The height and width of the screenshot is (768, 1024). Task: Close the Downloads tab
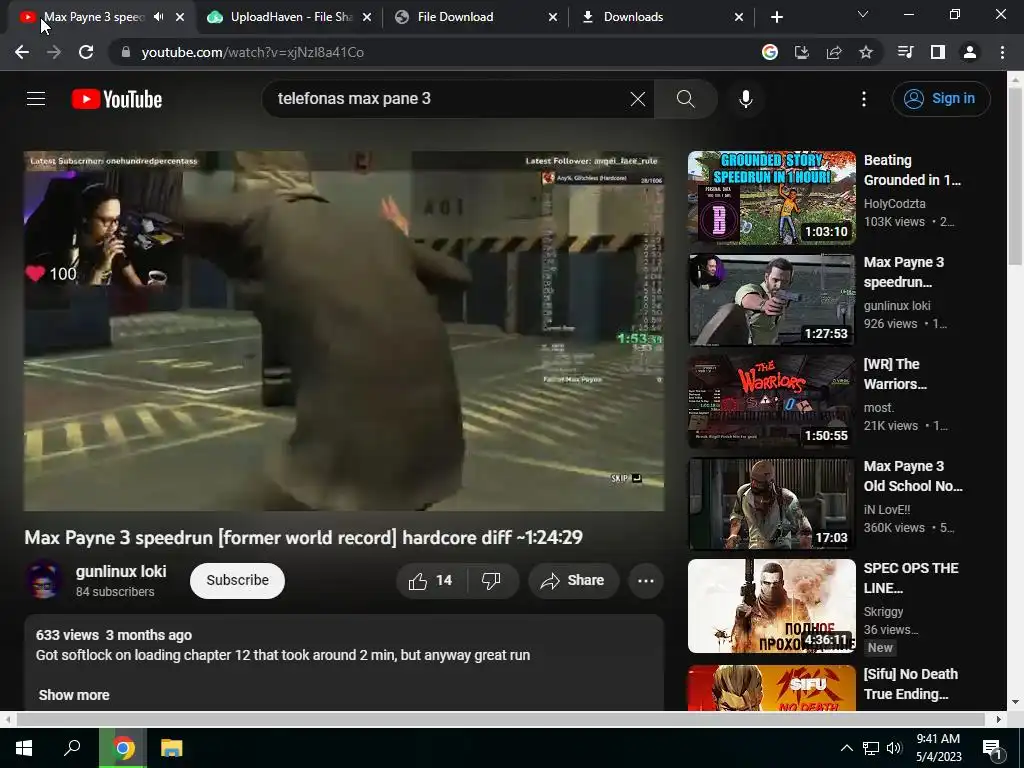tap(739, 17)
